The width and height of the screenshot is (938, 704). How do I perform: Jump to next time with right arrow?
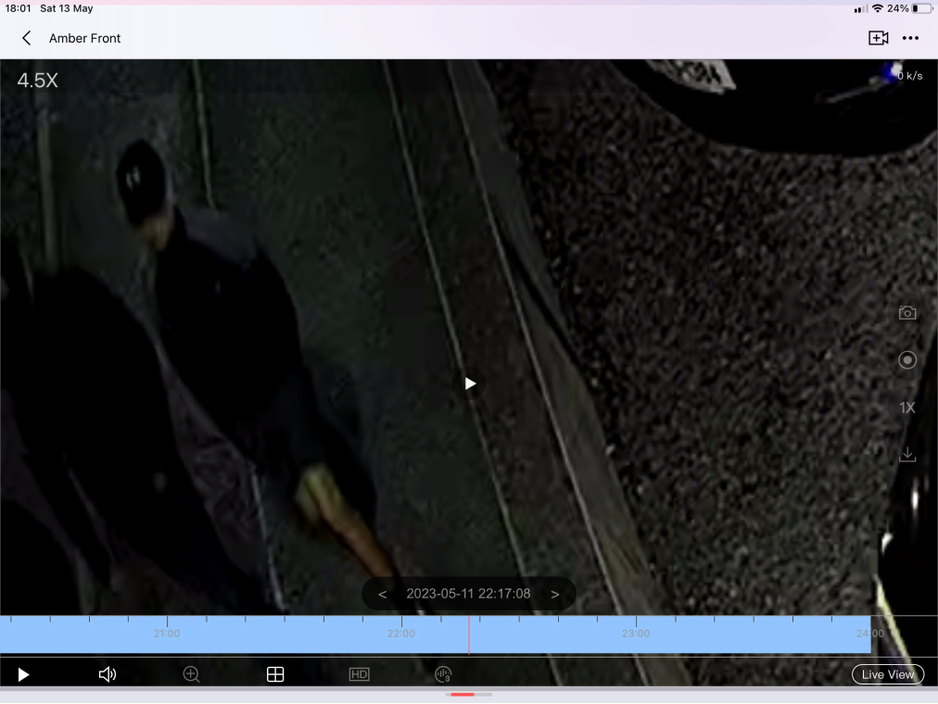pyautogui.click(x=555, y=594)
